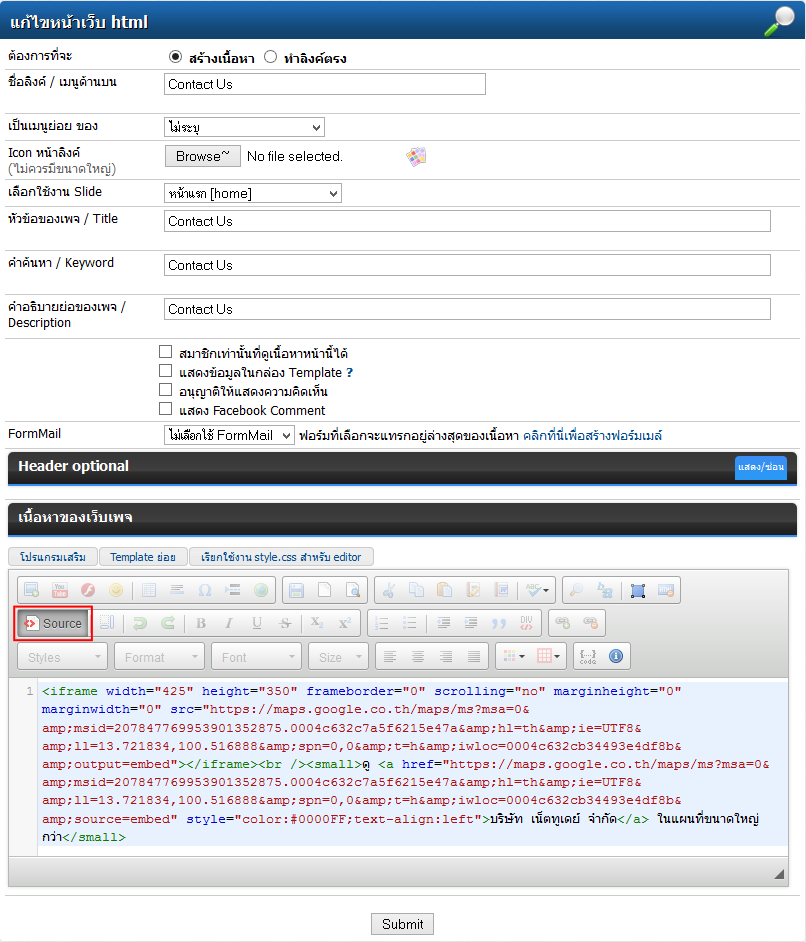Click the Insert Table icon
This screenshot has width=806, height=942.
(x=148, y=590)
